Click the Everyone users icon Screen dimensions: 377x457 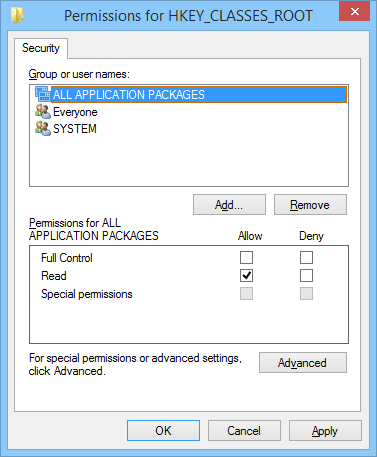[x=43, y=111]
